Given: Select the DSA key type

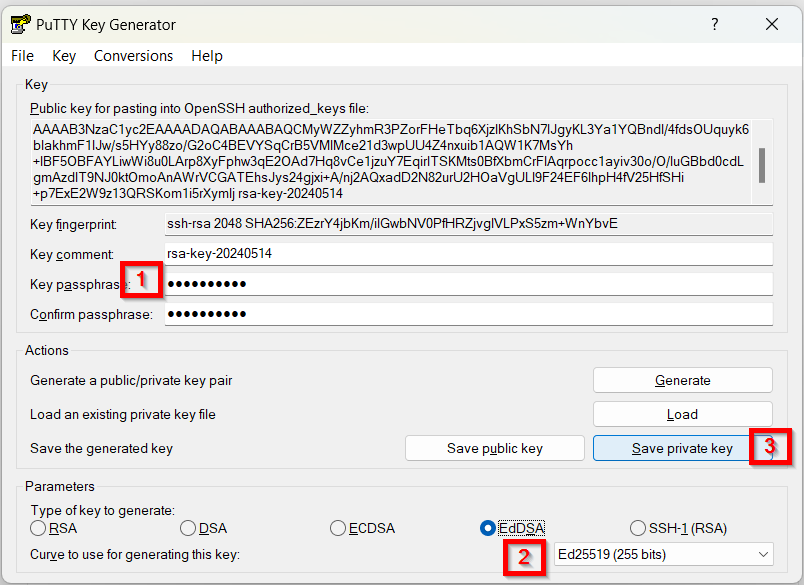Looking at the screenshot, I should (204, 528).
